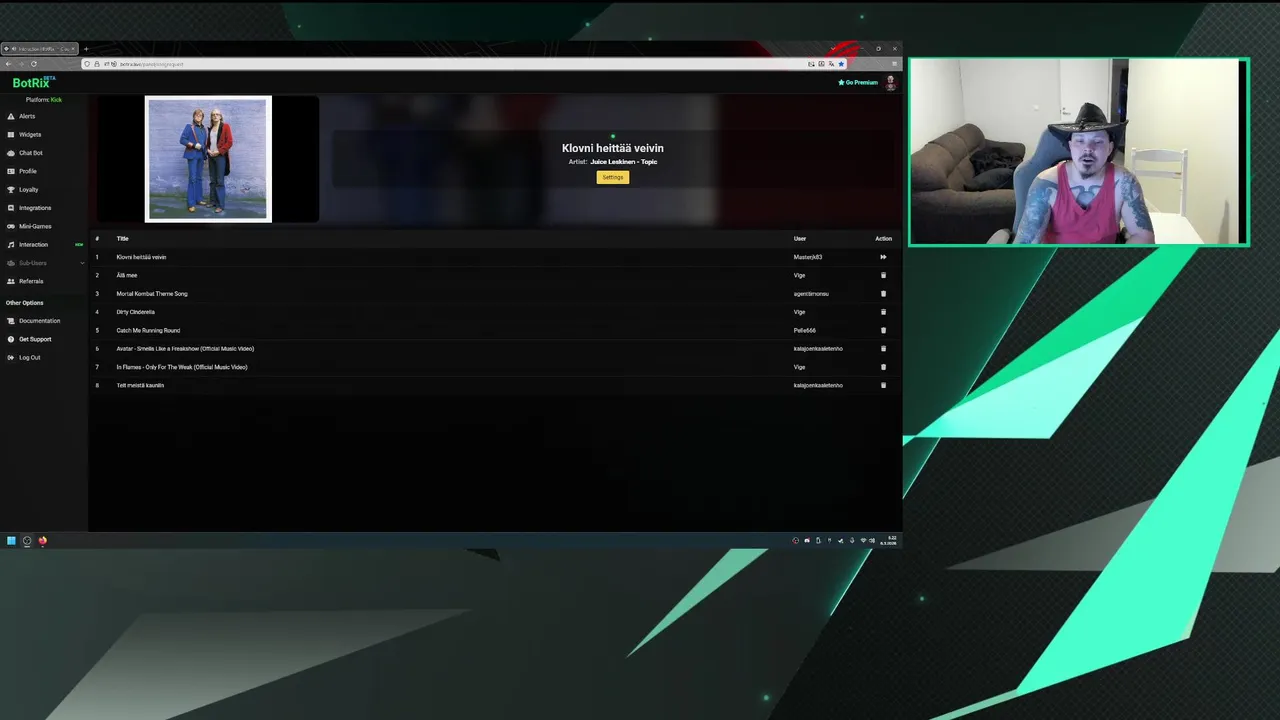Click the circular app icon in taskbar
The width and height of the screenshot is (1280, 720).
27,541
